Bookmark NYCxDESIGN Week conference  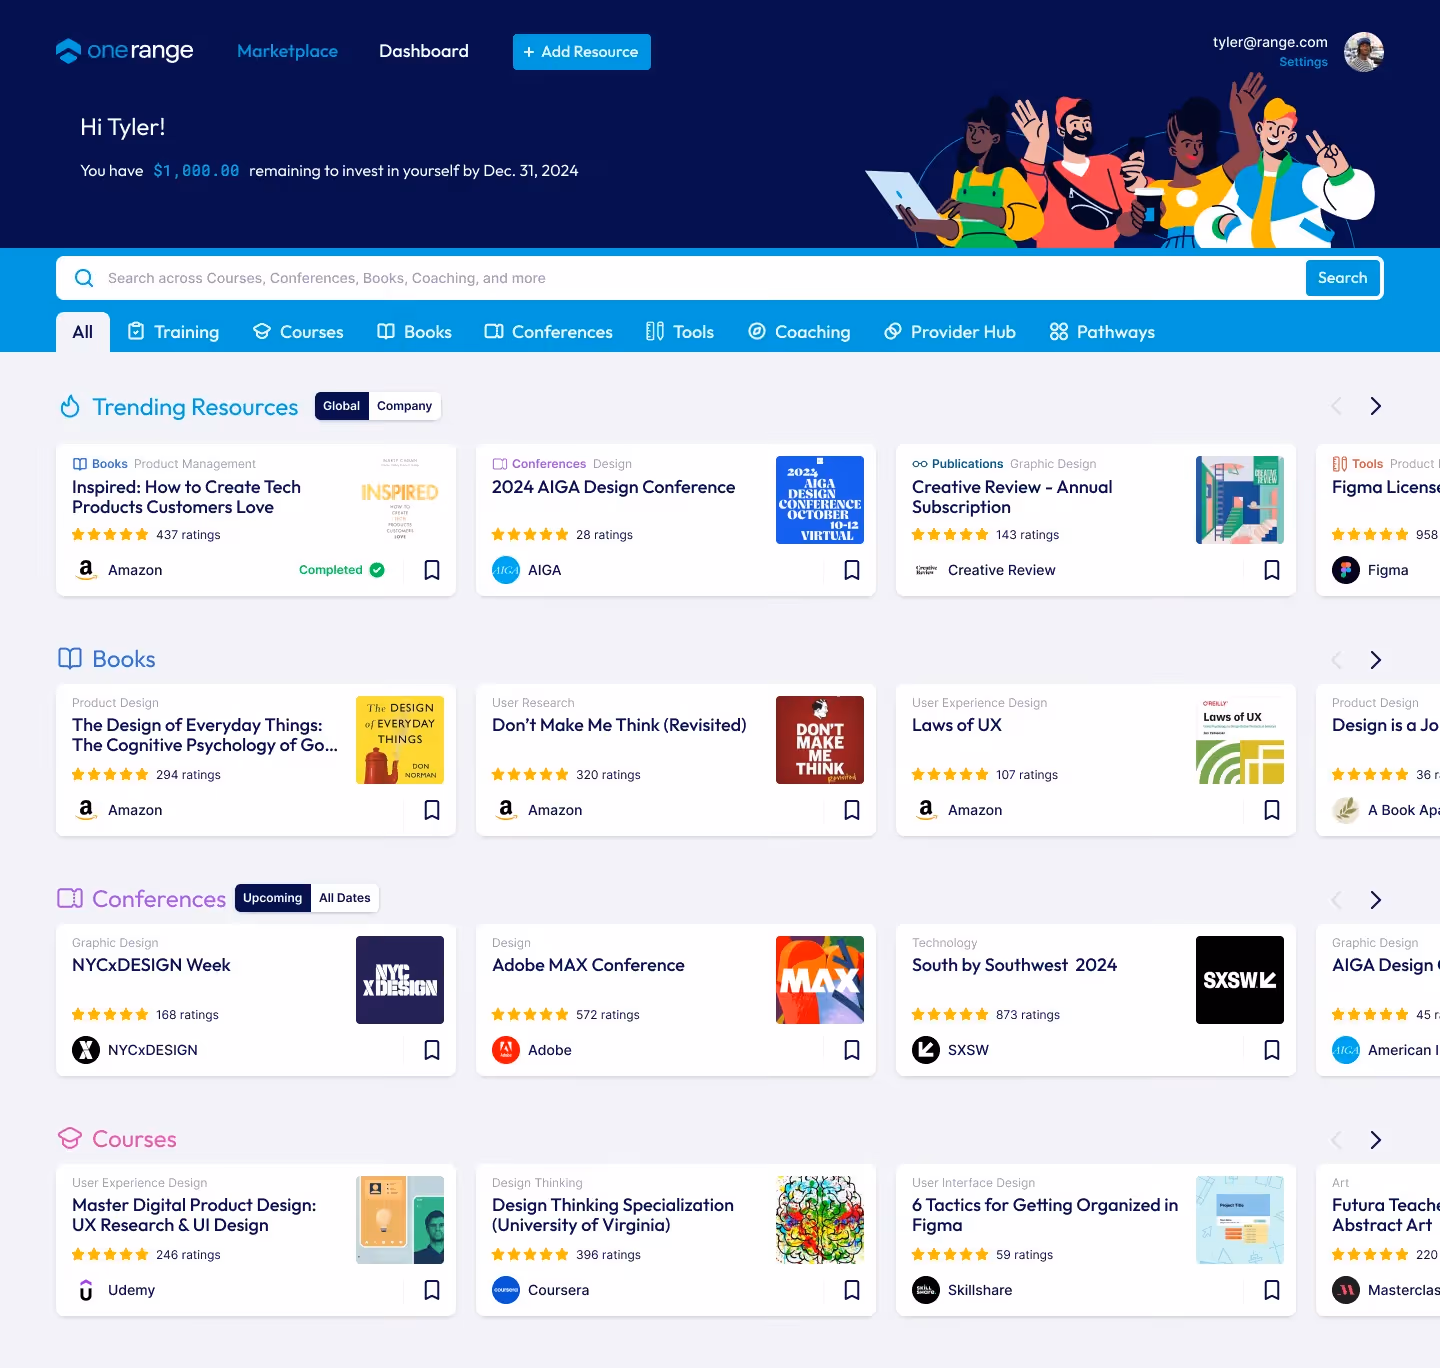pos(432,1050)
